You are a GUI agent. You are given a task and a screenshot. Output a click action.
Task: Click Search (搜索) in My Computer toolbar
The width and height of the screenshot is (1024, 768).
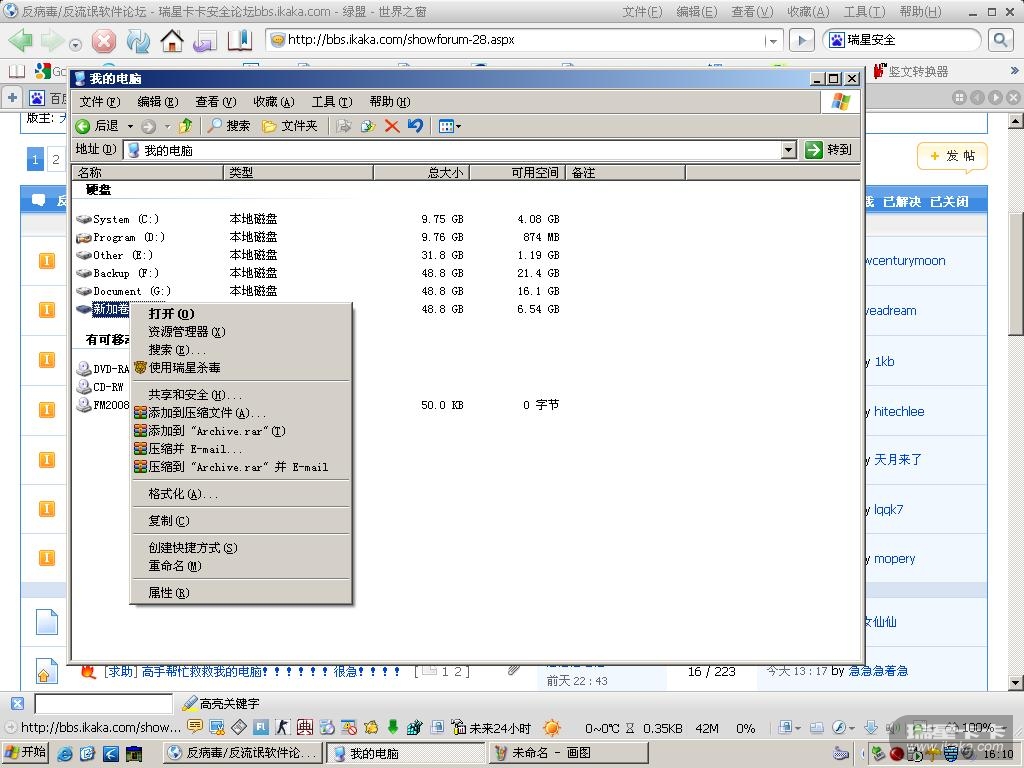[x=229, y=126]
